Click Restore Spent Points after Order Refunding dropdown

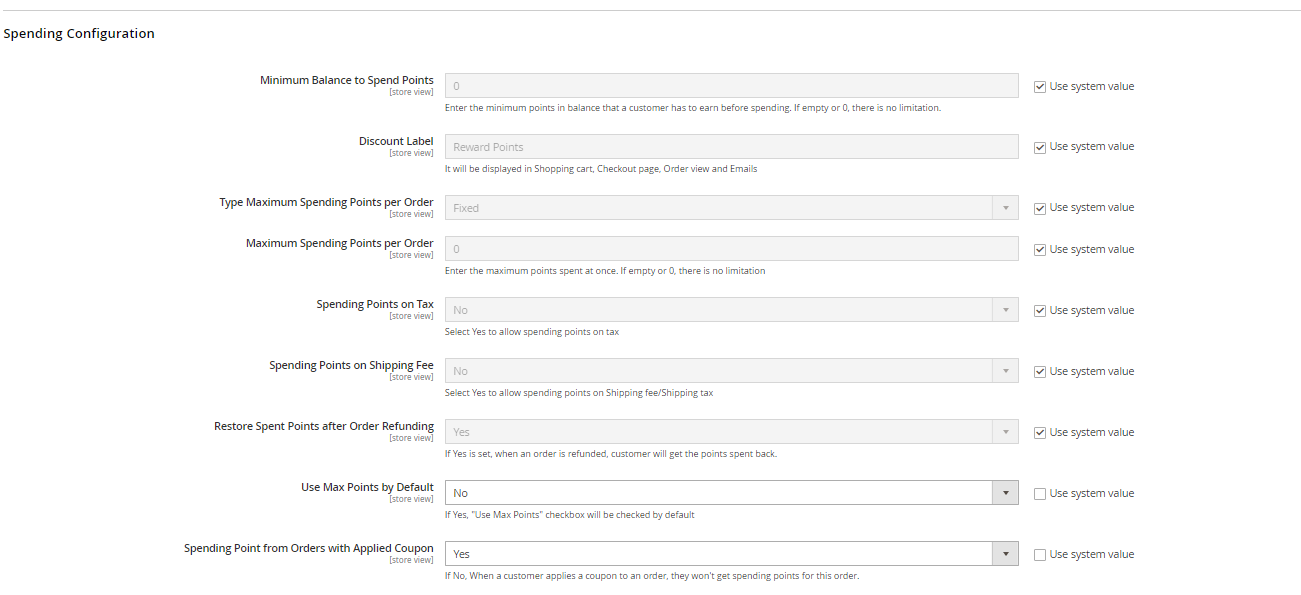coord(731,432)
